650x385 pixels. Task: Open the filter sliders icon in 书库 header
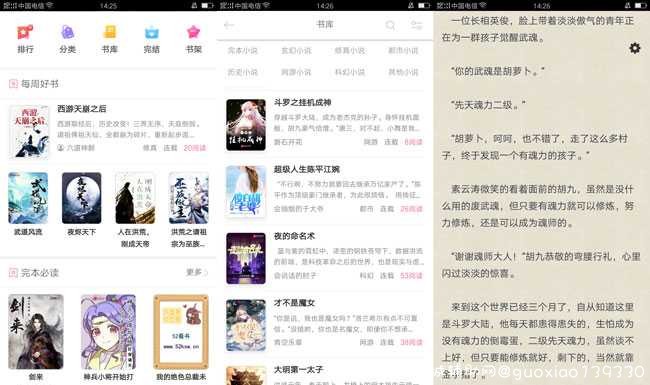coord(416,25)
